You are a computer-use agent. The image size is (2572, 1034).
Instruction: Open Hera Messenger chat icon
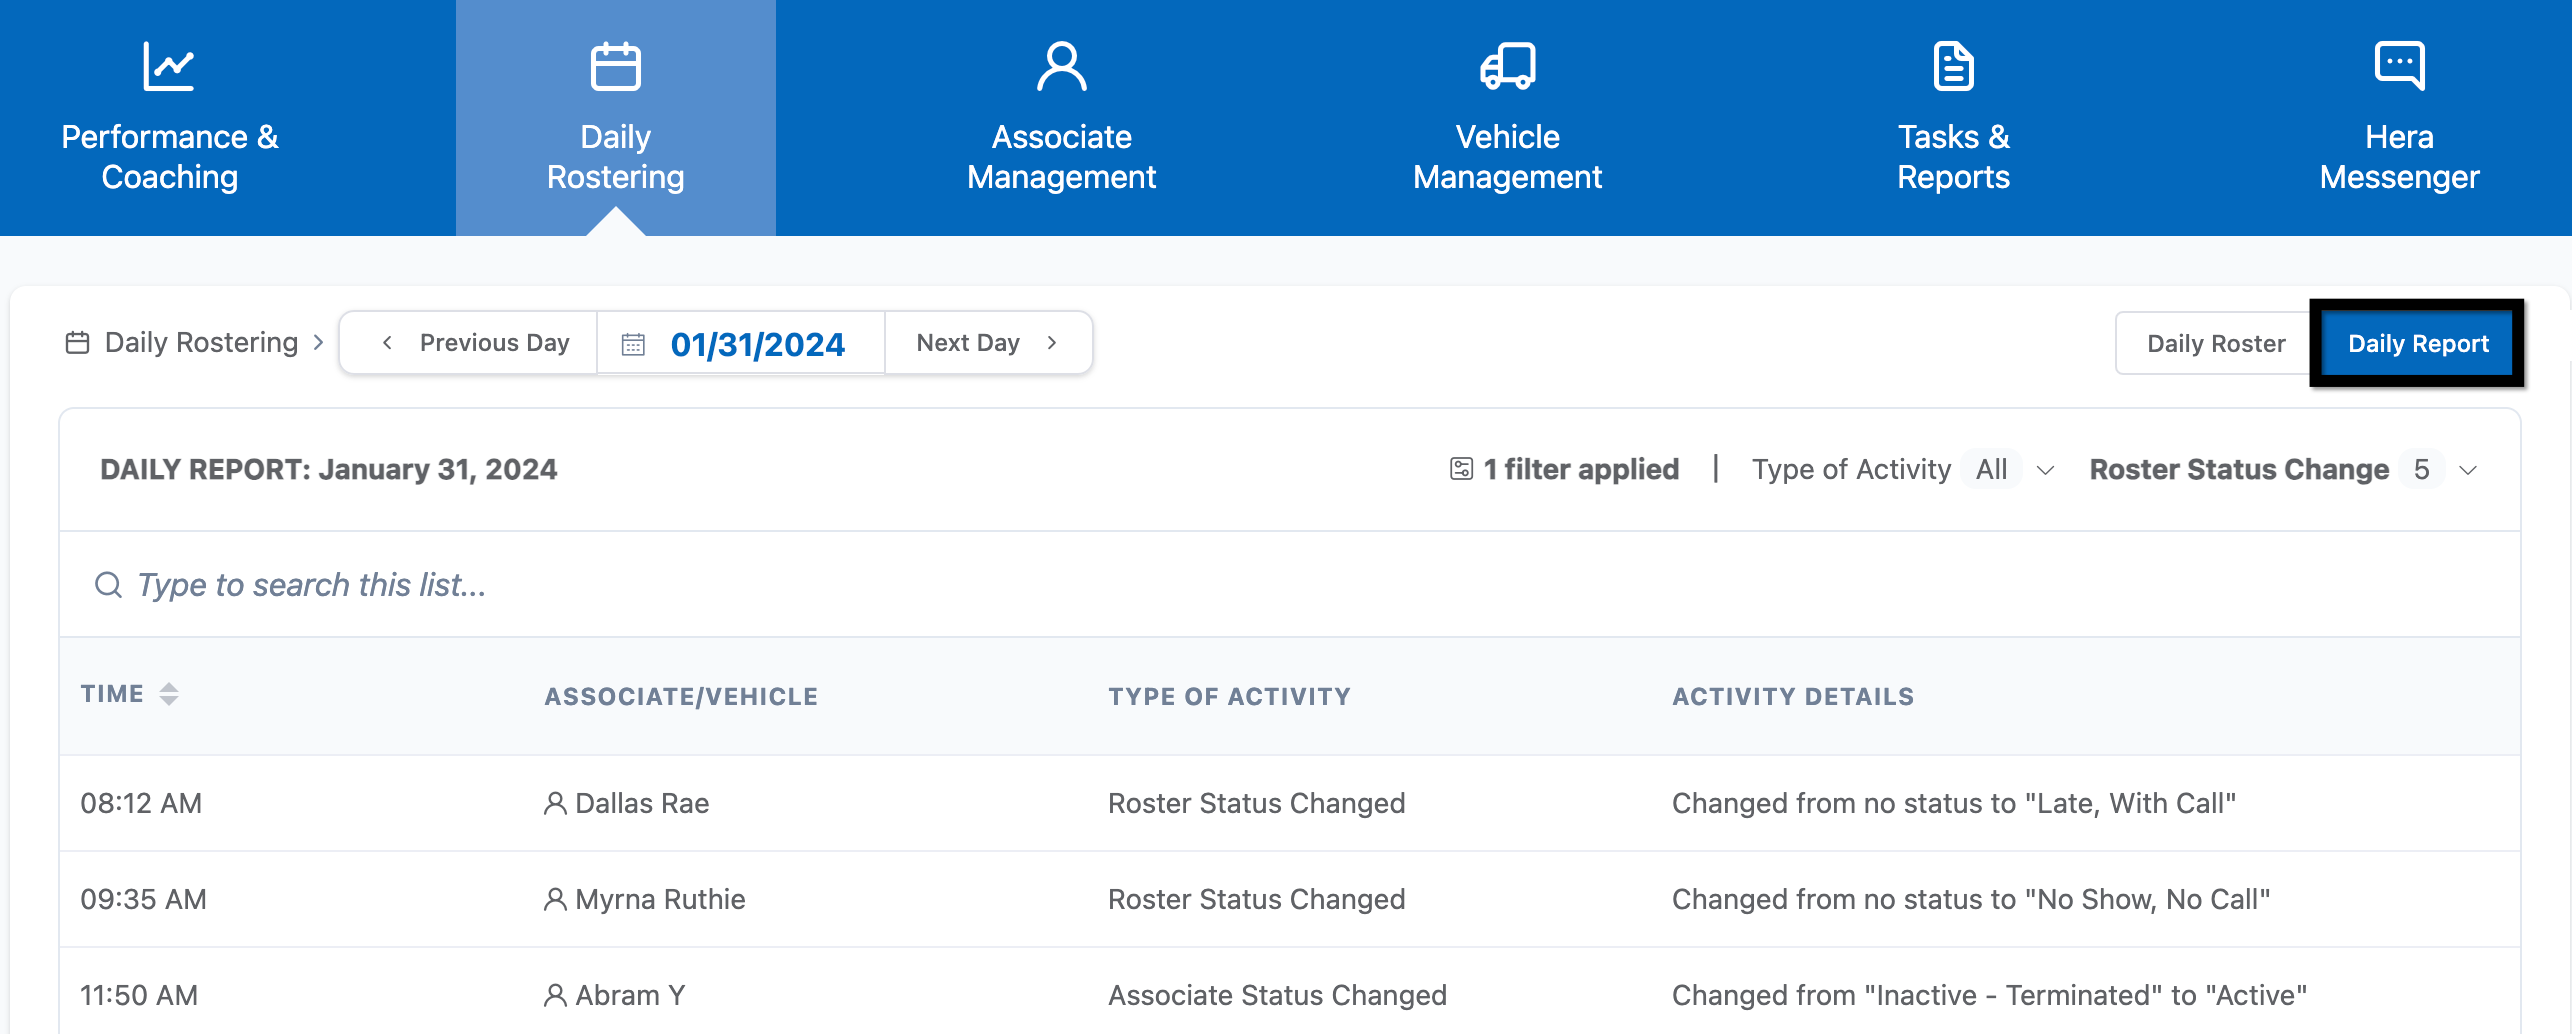pos(2399,67)
